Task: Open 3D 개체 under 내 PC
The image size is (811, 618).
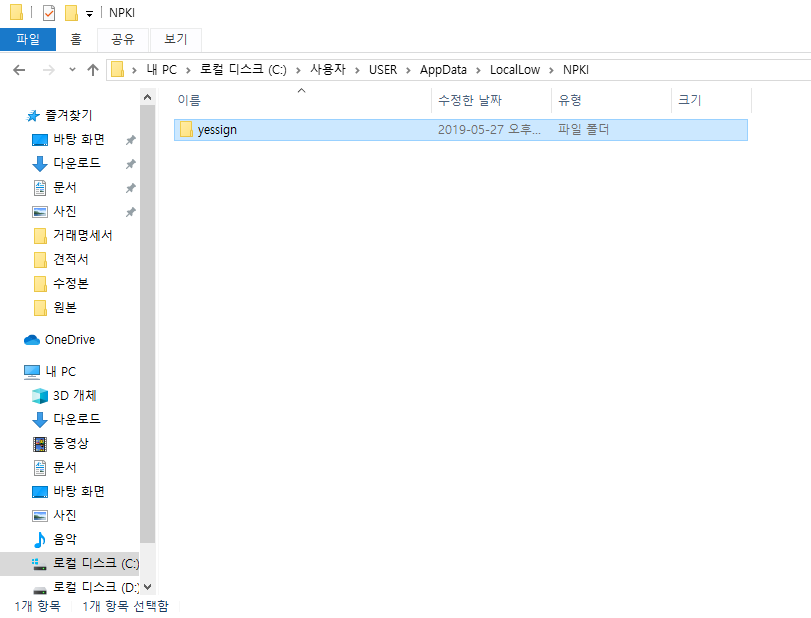Action: (74, 396)
